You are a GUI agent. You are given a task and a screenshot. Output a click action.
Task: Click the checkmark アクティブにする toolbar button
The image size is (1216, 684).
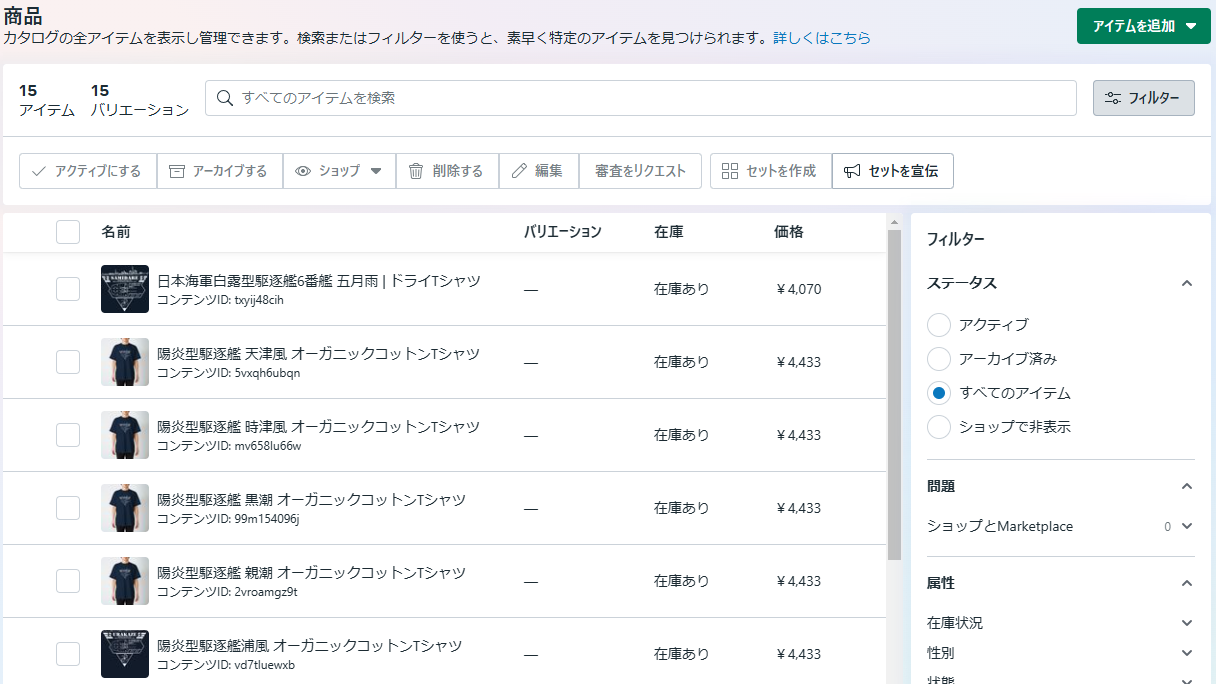[88, 171]
